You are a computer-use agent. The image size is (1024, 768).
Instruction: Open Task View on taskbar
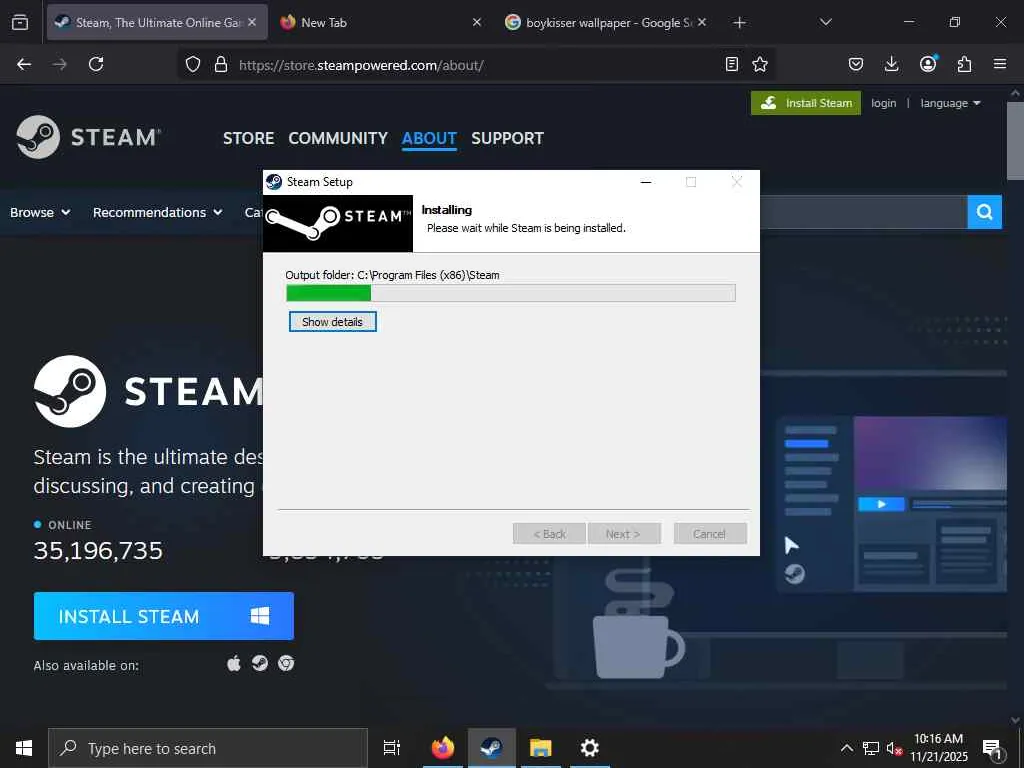pyautogui.click(x=392, y=748)
